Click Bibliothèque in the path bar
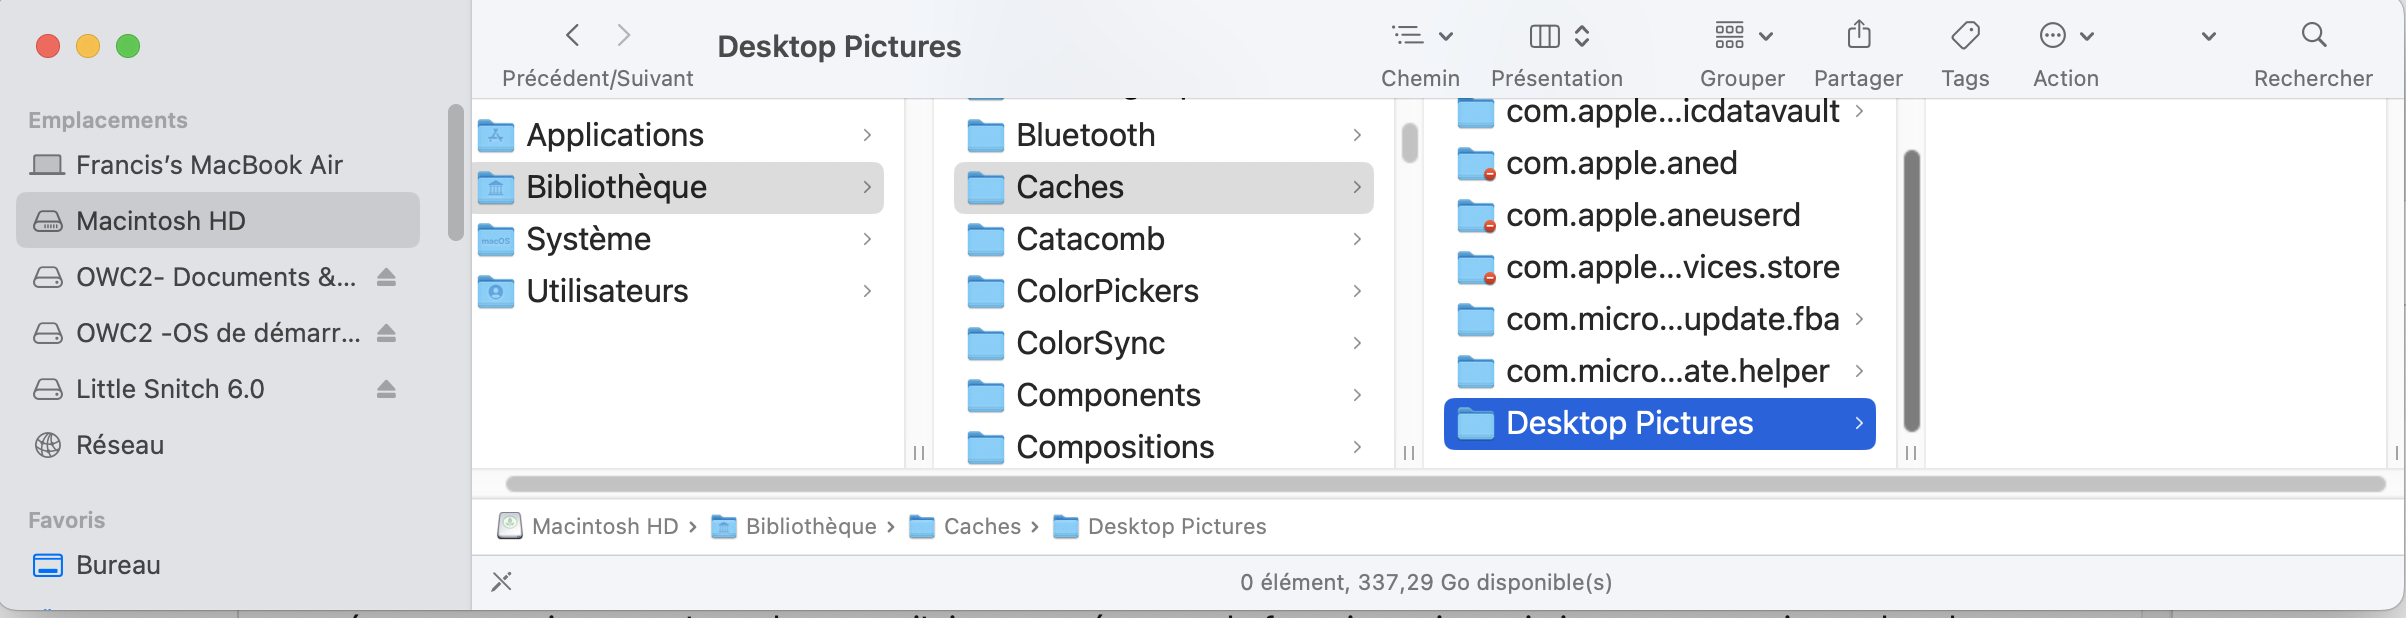 click(x=810, y=526)
